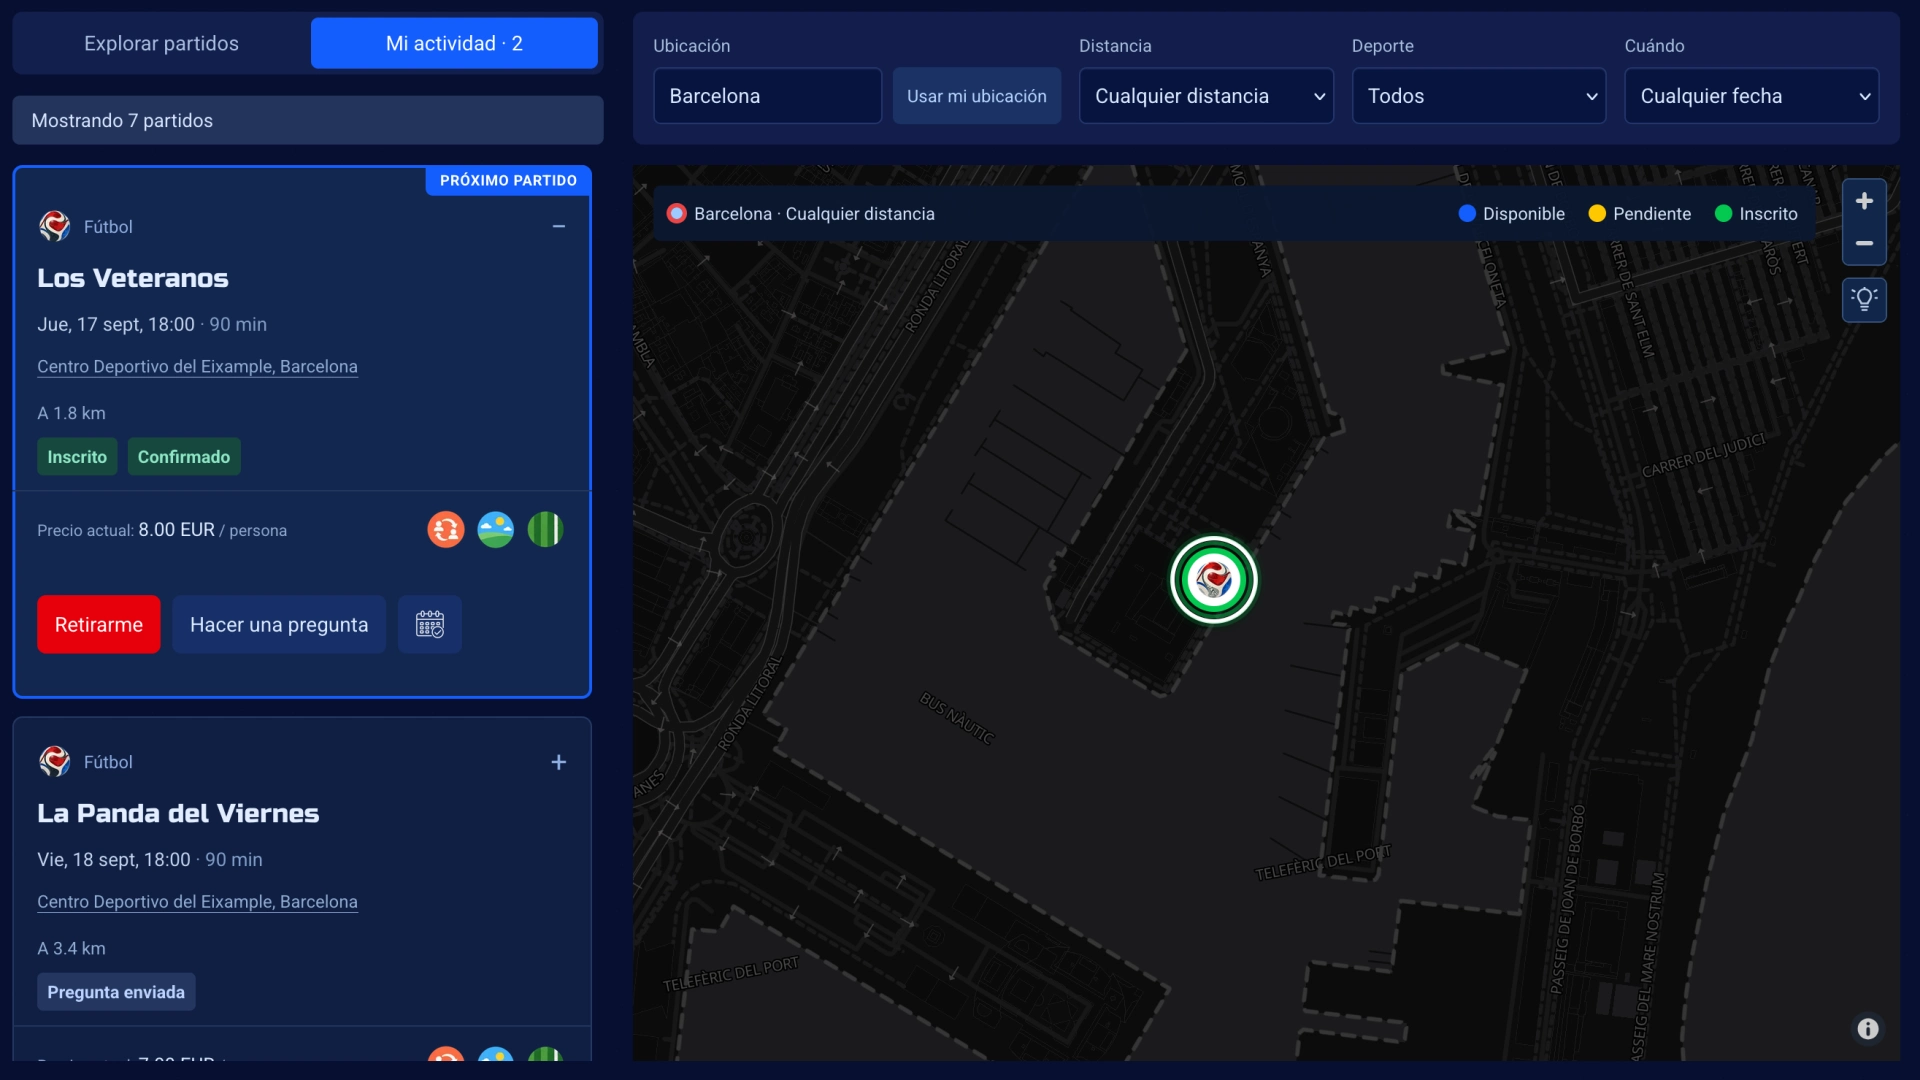This screenshot has height=1080, width=1920.
Task: Click the Disponible blue legend dot
Action: (1467, 213)
